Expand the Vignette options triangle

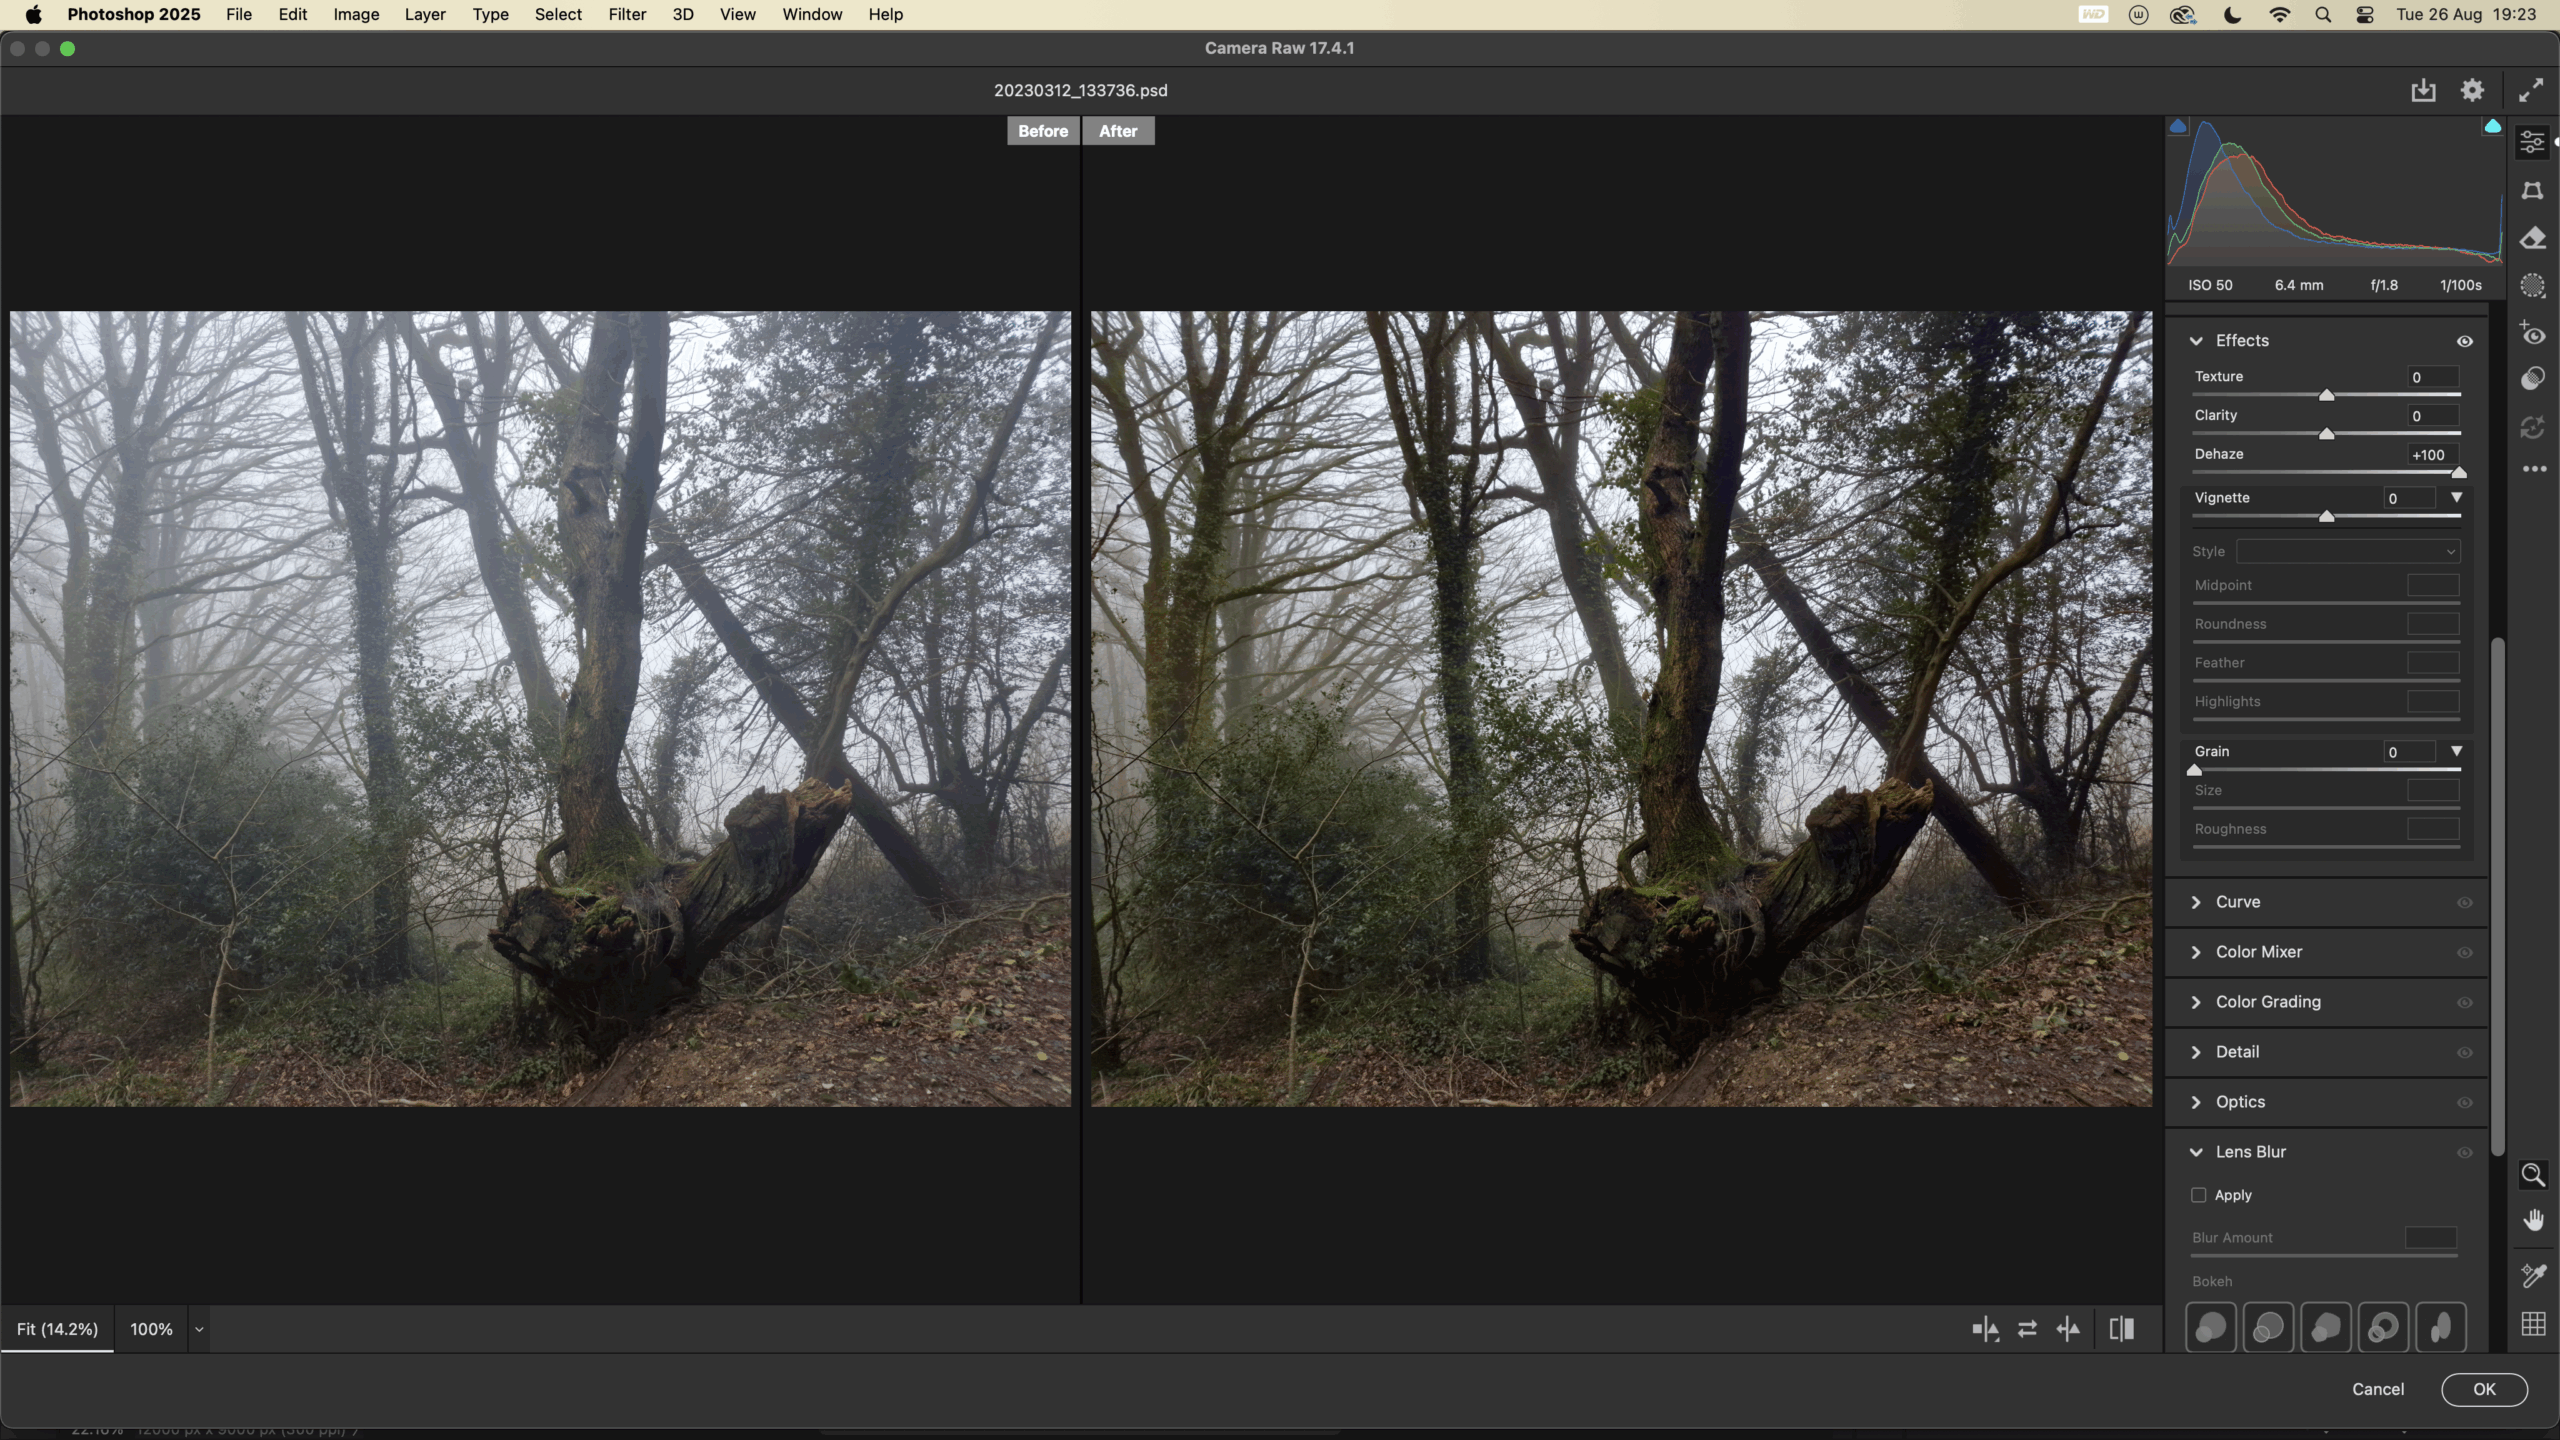click(x=2456, y=498)
